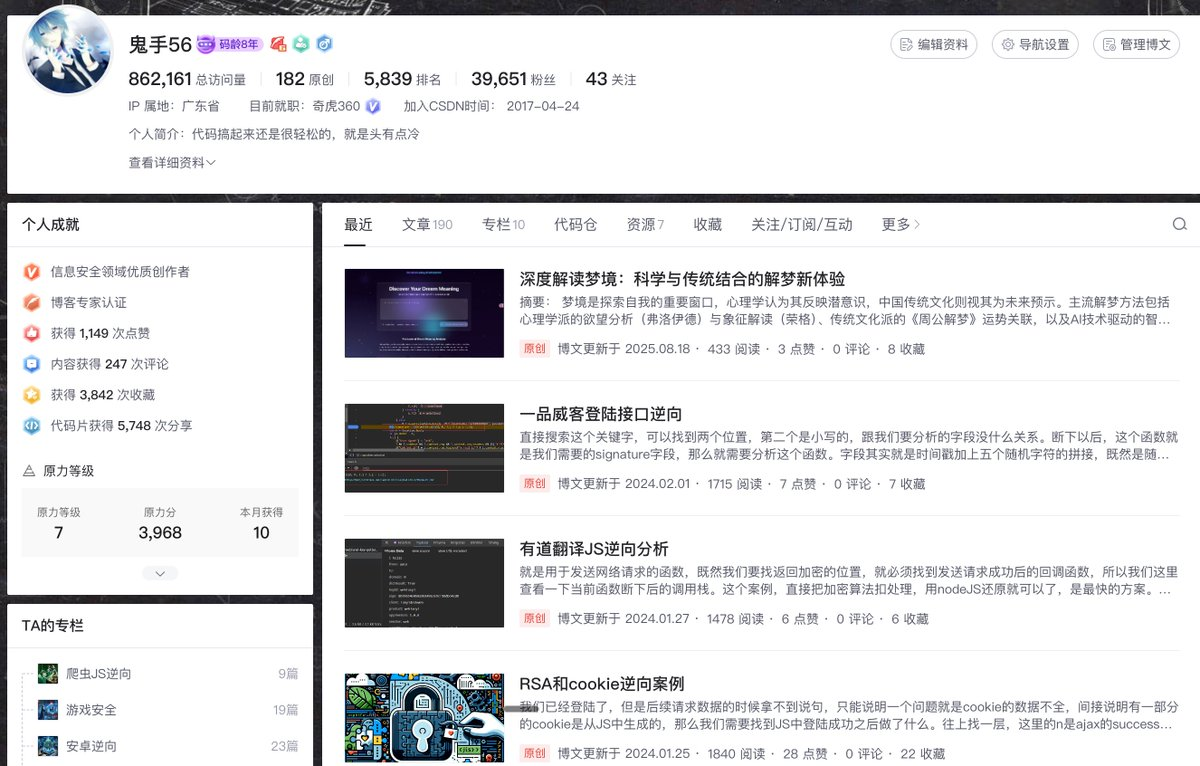Open article 深度解读梦境：科学与传统结合的解梦新体验
The image size is (1200, 766).
[x=682, y=279]
